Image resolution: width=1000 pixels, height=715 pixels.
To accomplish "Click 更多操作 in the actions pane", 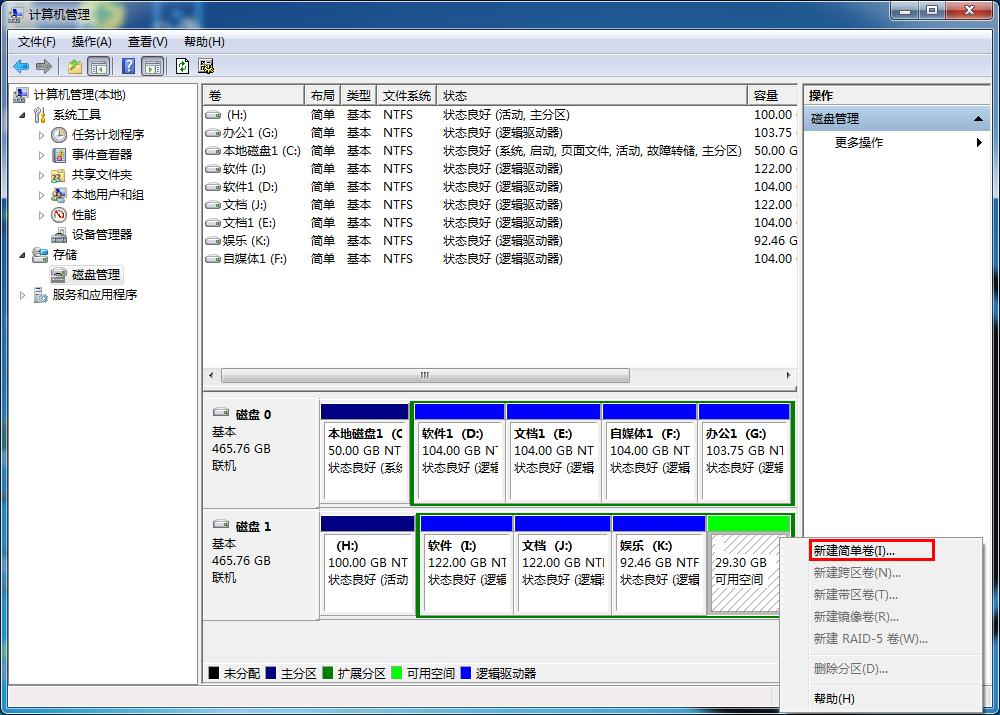I will point(858,142).
